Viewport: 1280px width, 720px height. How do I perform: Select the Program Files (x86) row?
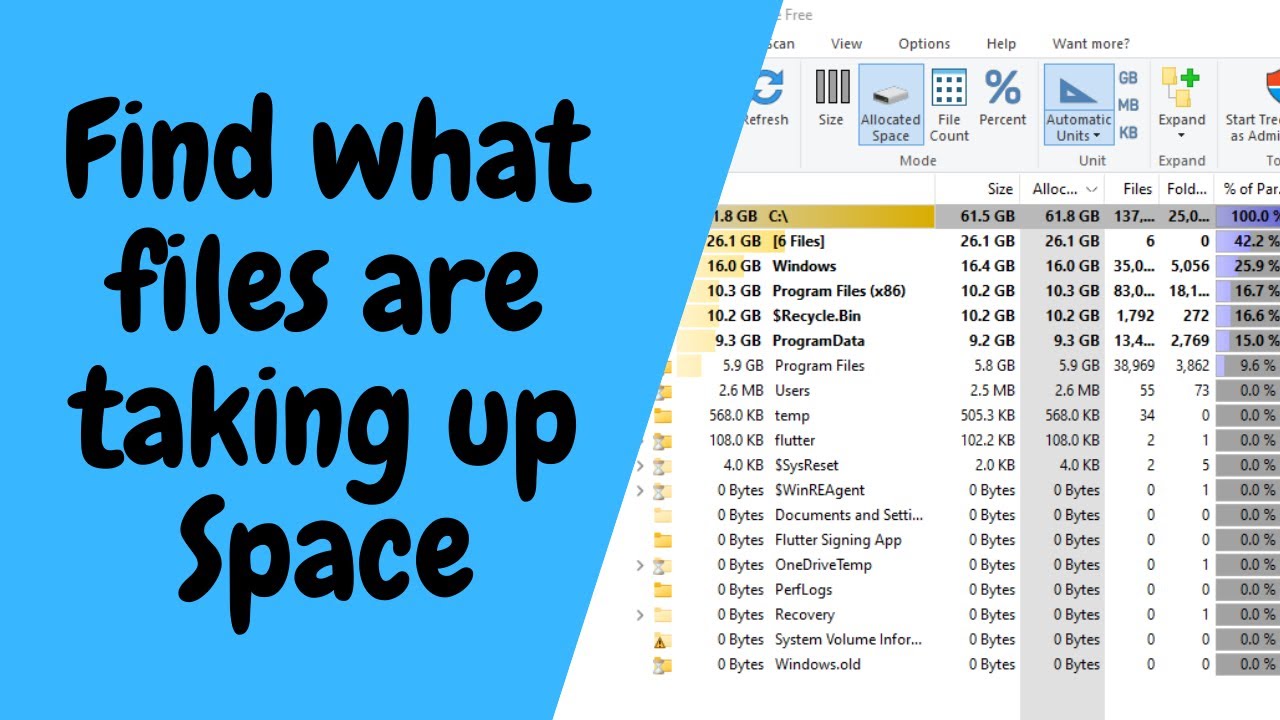coord(981,291)
